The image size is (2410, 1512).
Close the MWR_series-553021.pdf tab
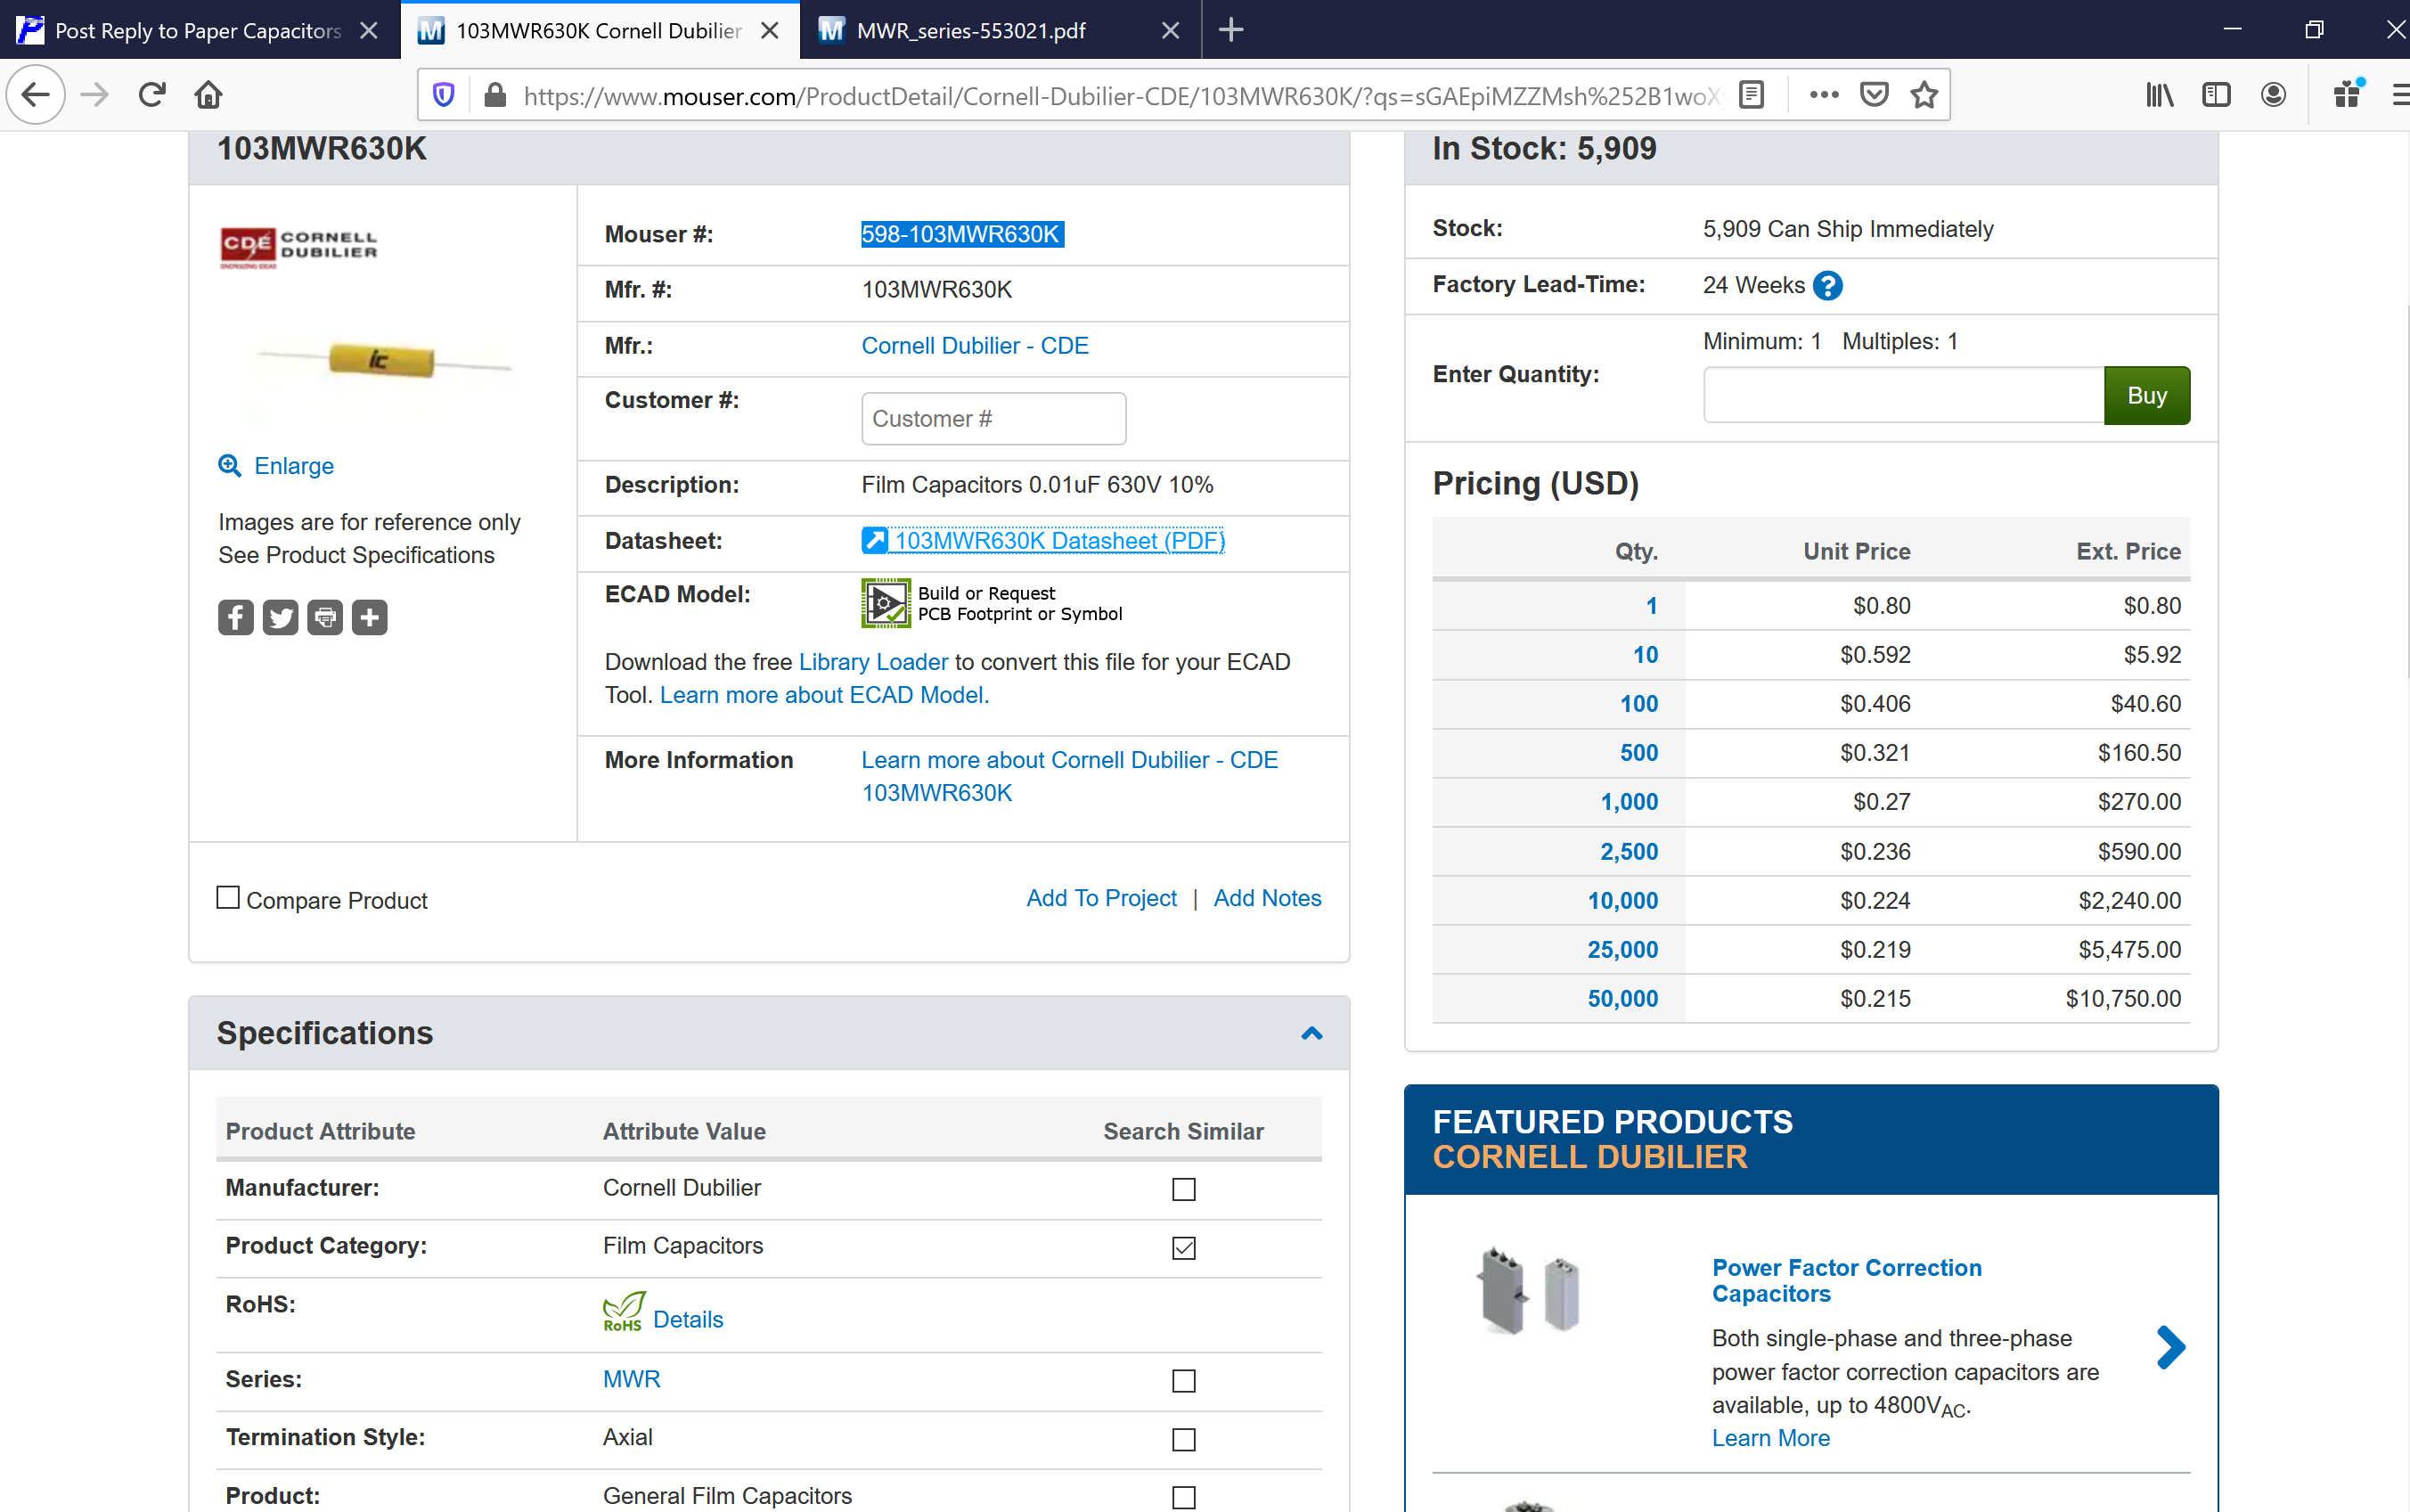pos(1170,30)
